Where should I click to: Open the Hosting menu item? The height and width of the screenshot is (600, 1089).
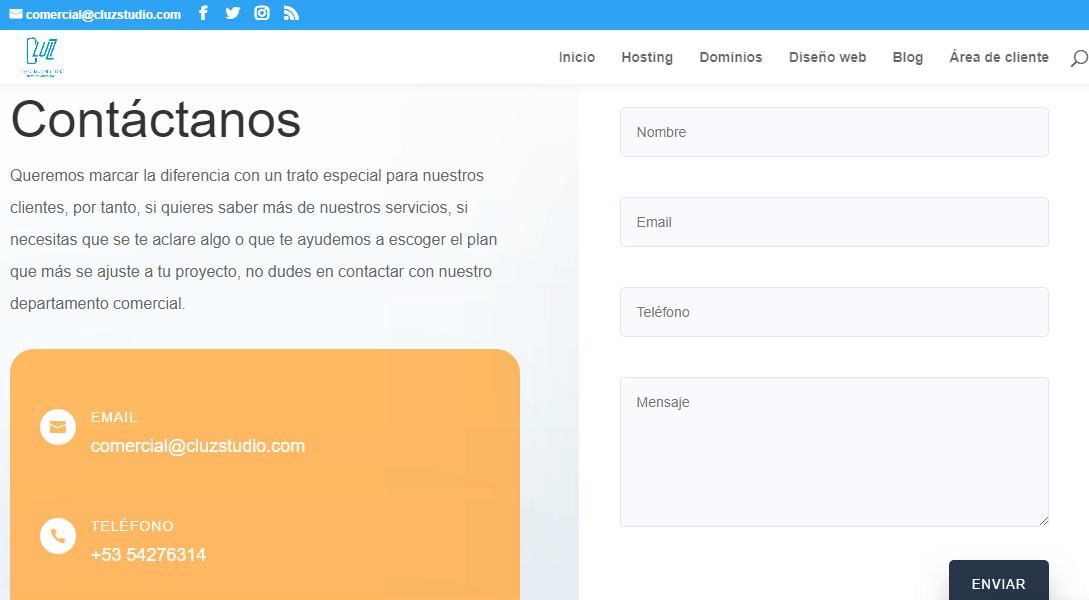click(x=647, y=57)
